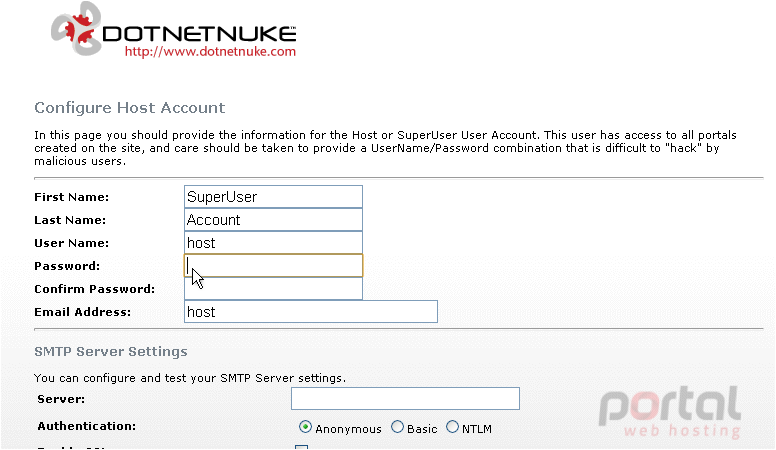Select the Anonymous authentication radio button
This screenshot has width=776, height=450.
coord(305,427)
